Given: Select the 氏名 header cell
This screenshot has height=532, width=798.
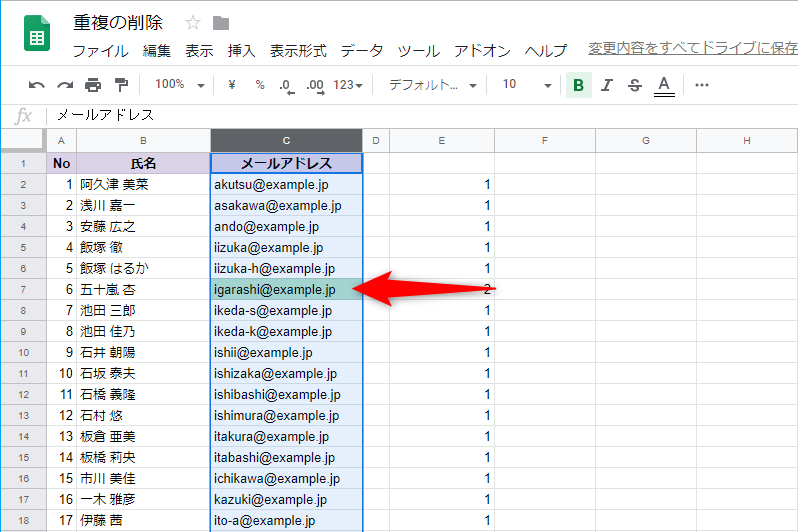Looking at the screenshot, I should click(144, 163).
